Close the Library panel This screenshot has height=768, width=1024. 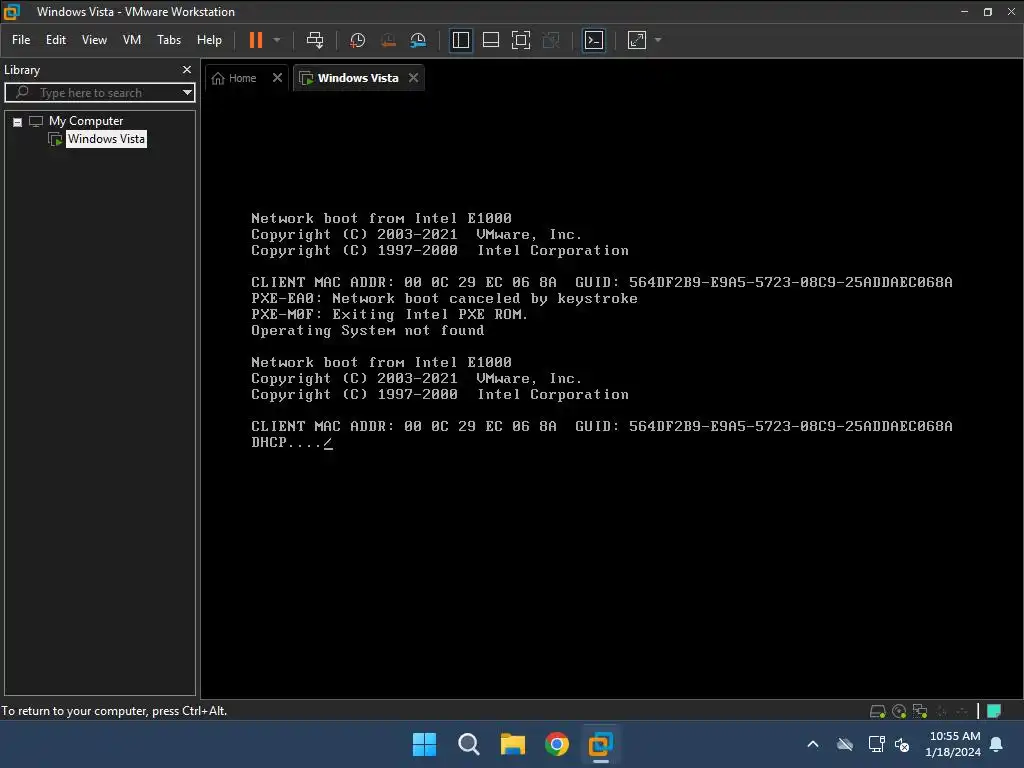187,69
